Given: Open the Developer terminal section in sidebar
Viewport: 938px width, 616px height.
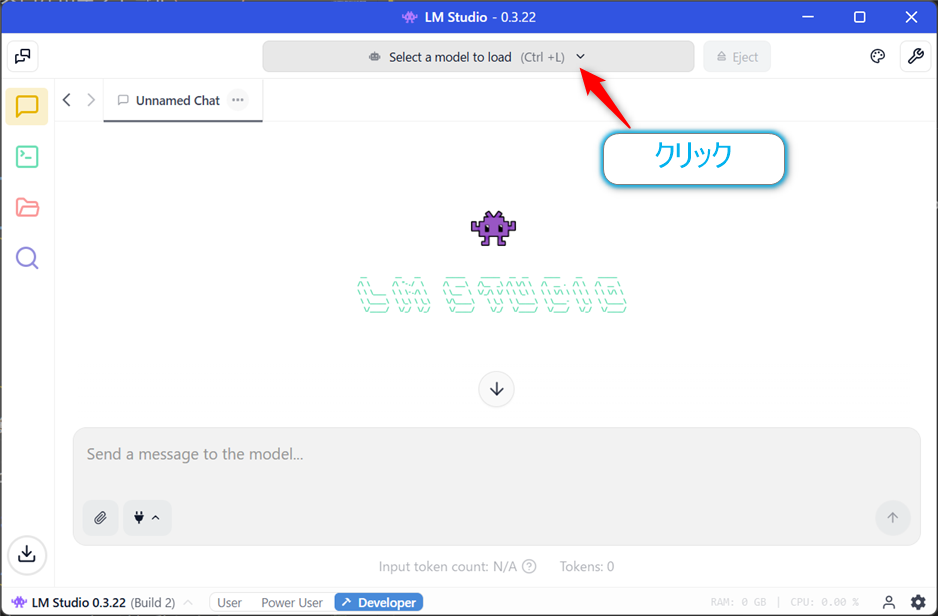Looking at the screenshot, I should 27,157.
